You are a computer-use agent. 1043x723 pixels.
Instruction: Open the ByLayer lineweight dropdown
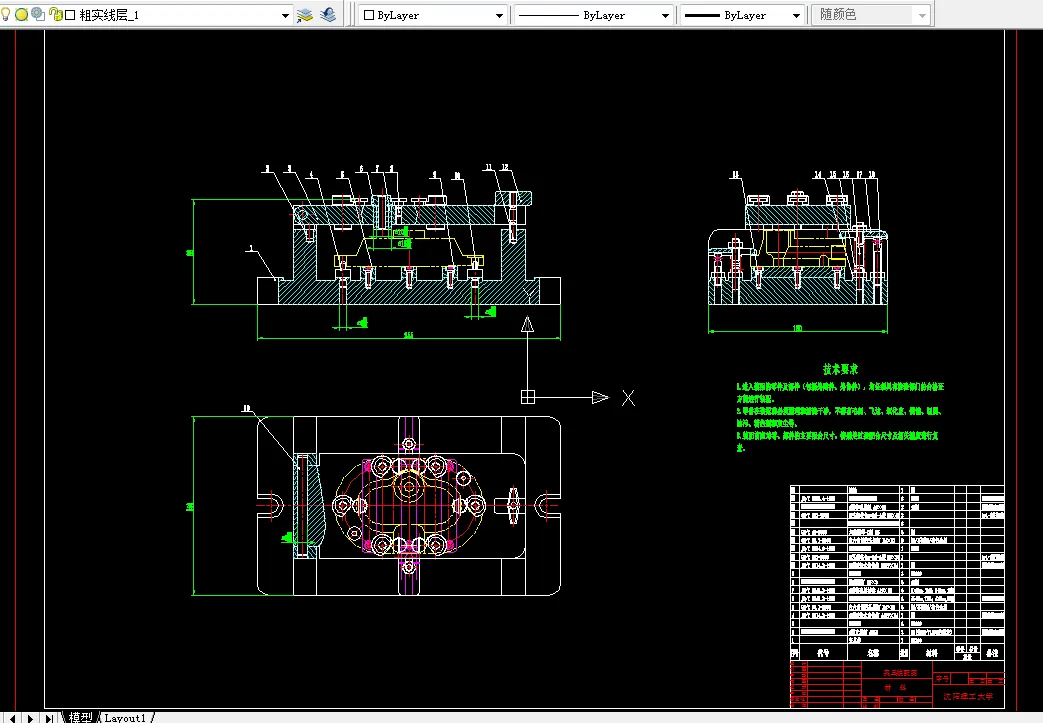pyautogui.click(x=796, y=15)
